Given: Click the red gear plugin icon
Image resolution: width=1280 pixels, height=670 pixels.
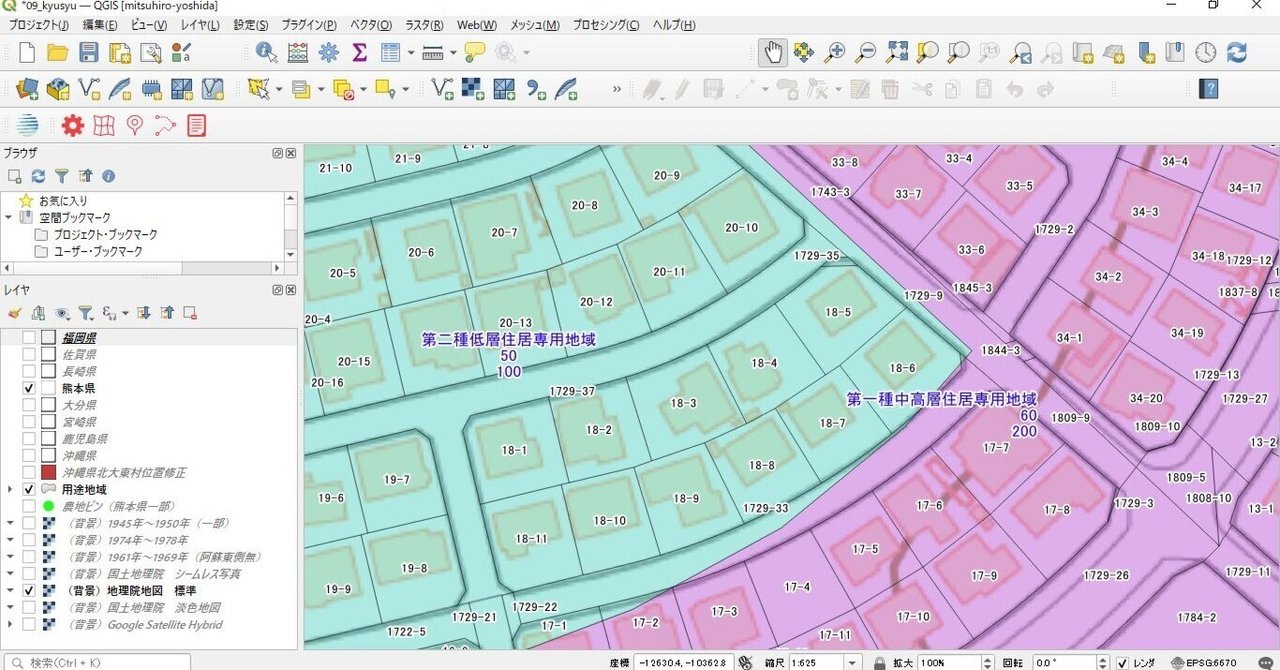Looking at the screenshot, I should coord(72,125).
